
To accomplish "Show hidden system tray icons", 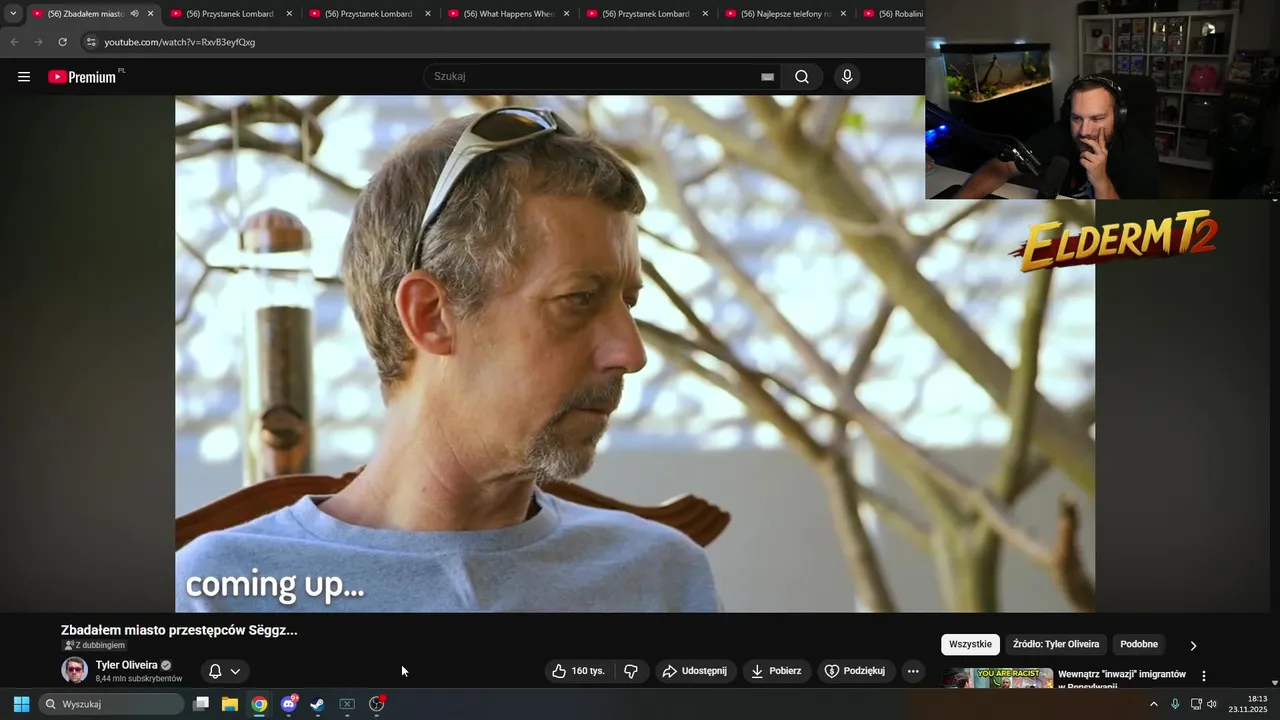I will [x=1154, y=704].
